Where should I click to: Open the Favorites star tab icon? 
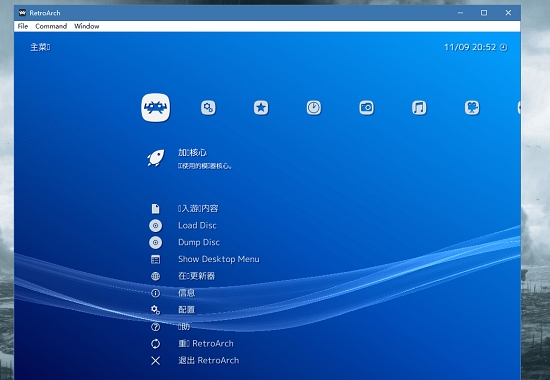[x=261, y=108]
